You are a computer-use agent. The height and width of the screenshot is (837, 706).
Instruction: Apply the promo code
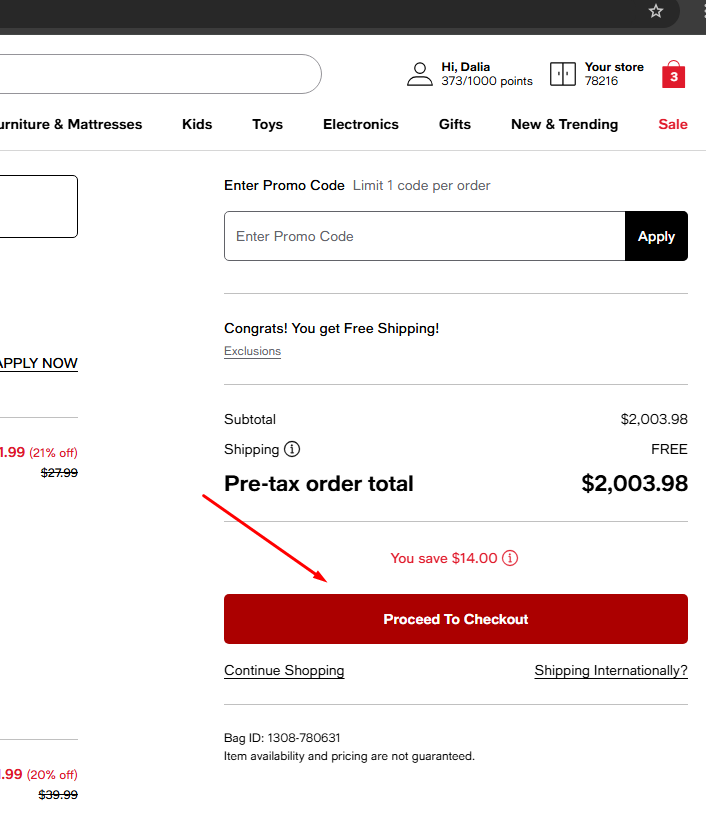656,236
